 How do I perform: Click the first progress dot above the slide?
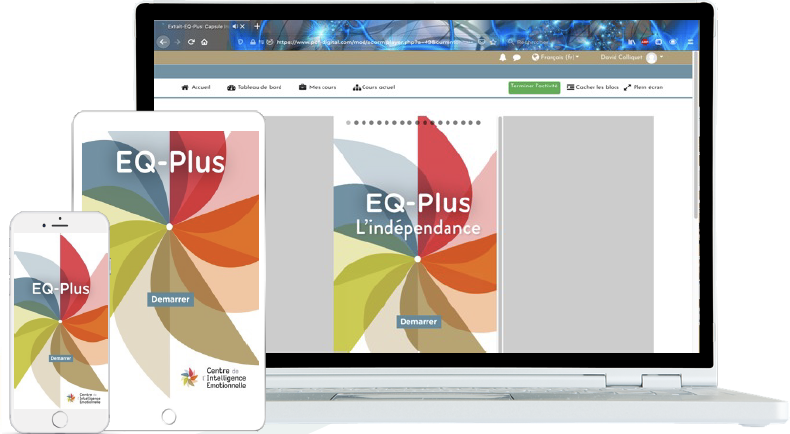click(348, 122)
